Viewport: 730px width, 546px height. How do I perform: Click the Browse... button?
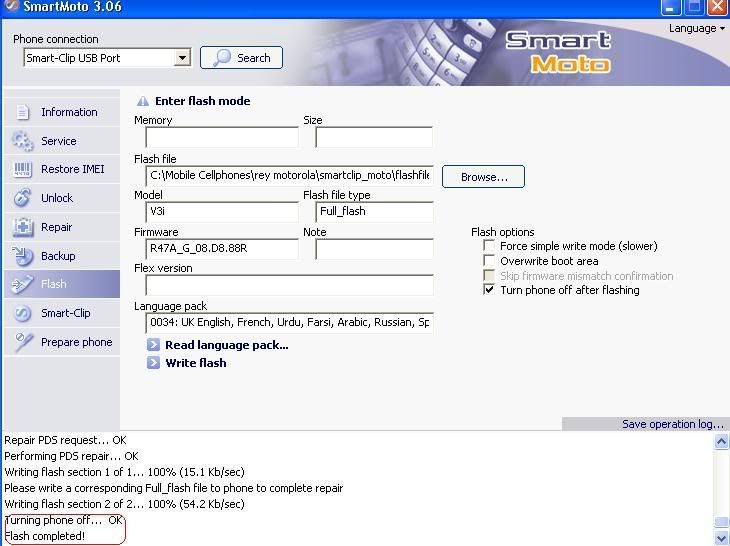click(483, 177)
